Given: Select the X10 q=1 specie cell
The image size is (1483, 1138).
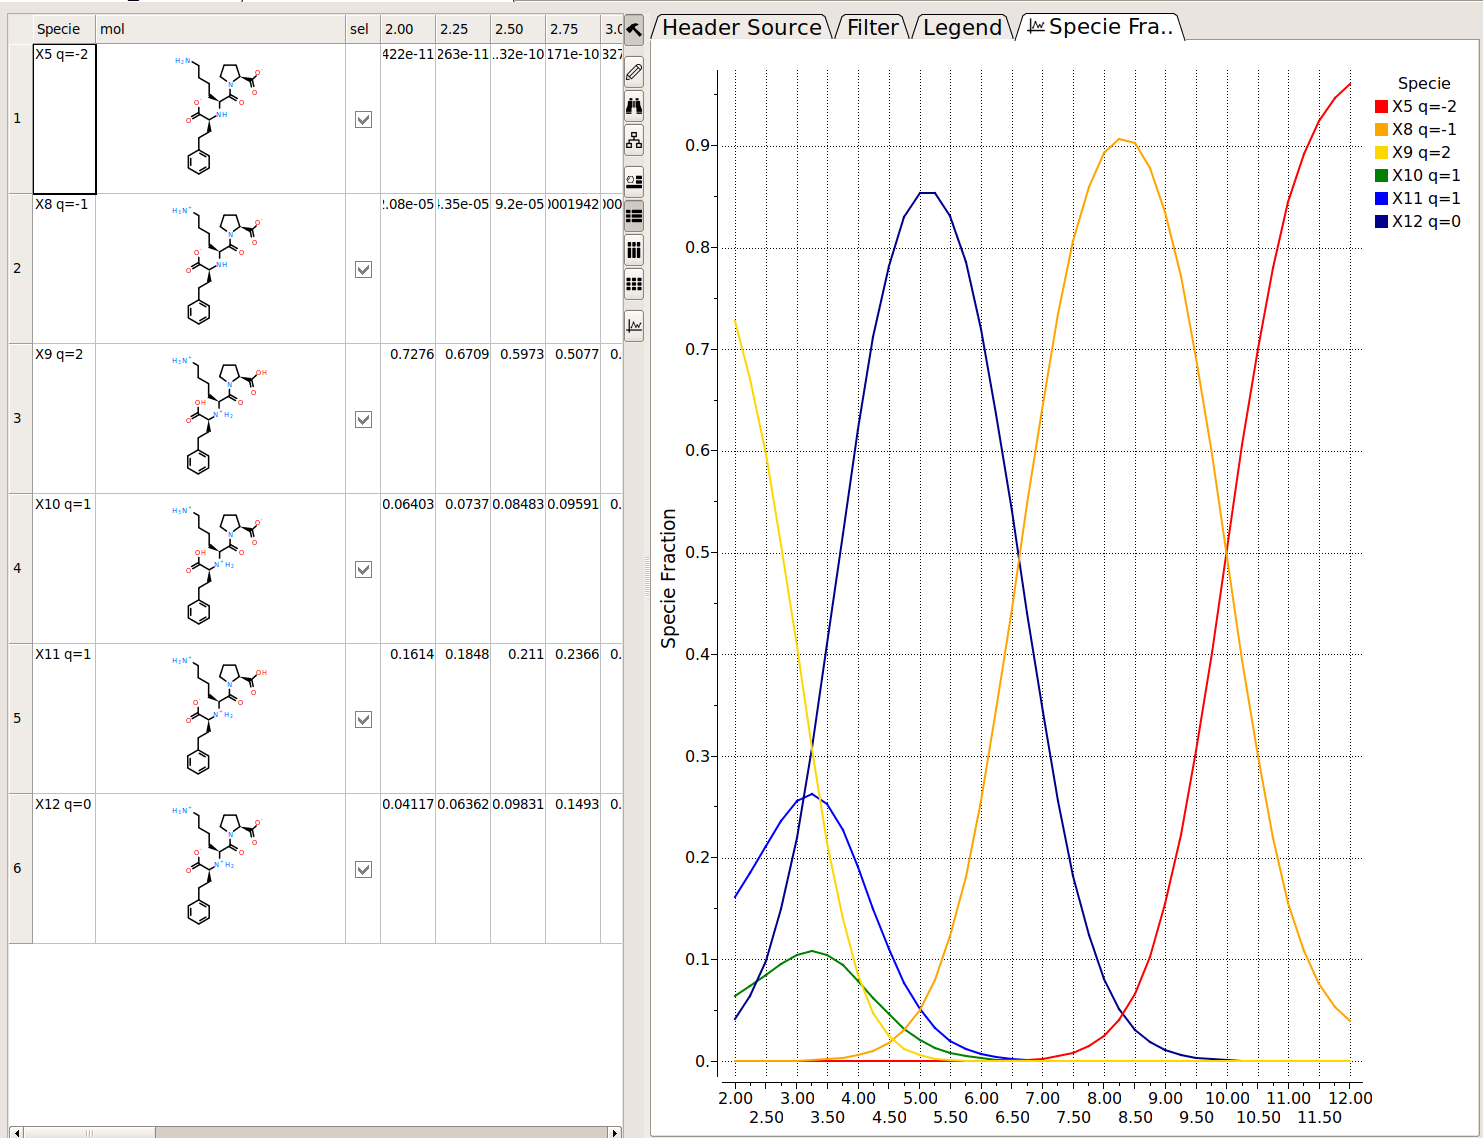Looking at the screenshot, I should (x=64, y=569).
